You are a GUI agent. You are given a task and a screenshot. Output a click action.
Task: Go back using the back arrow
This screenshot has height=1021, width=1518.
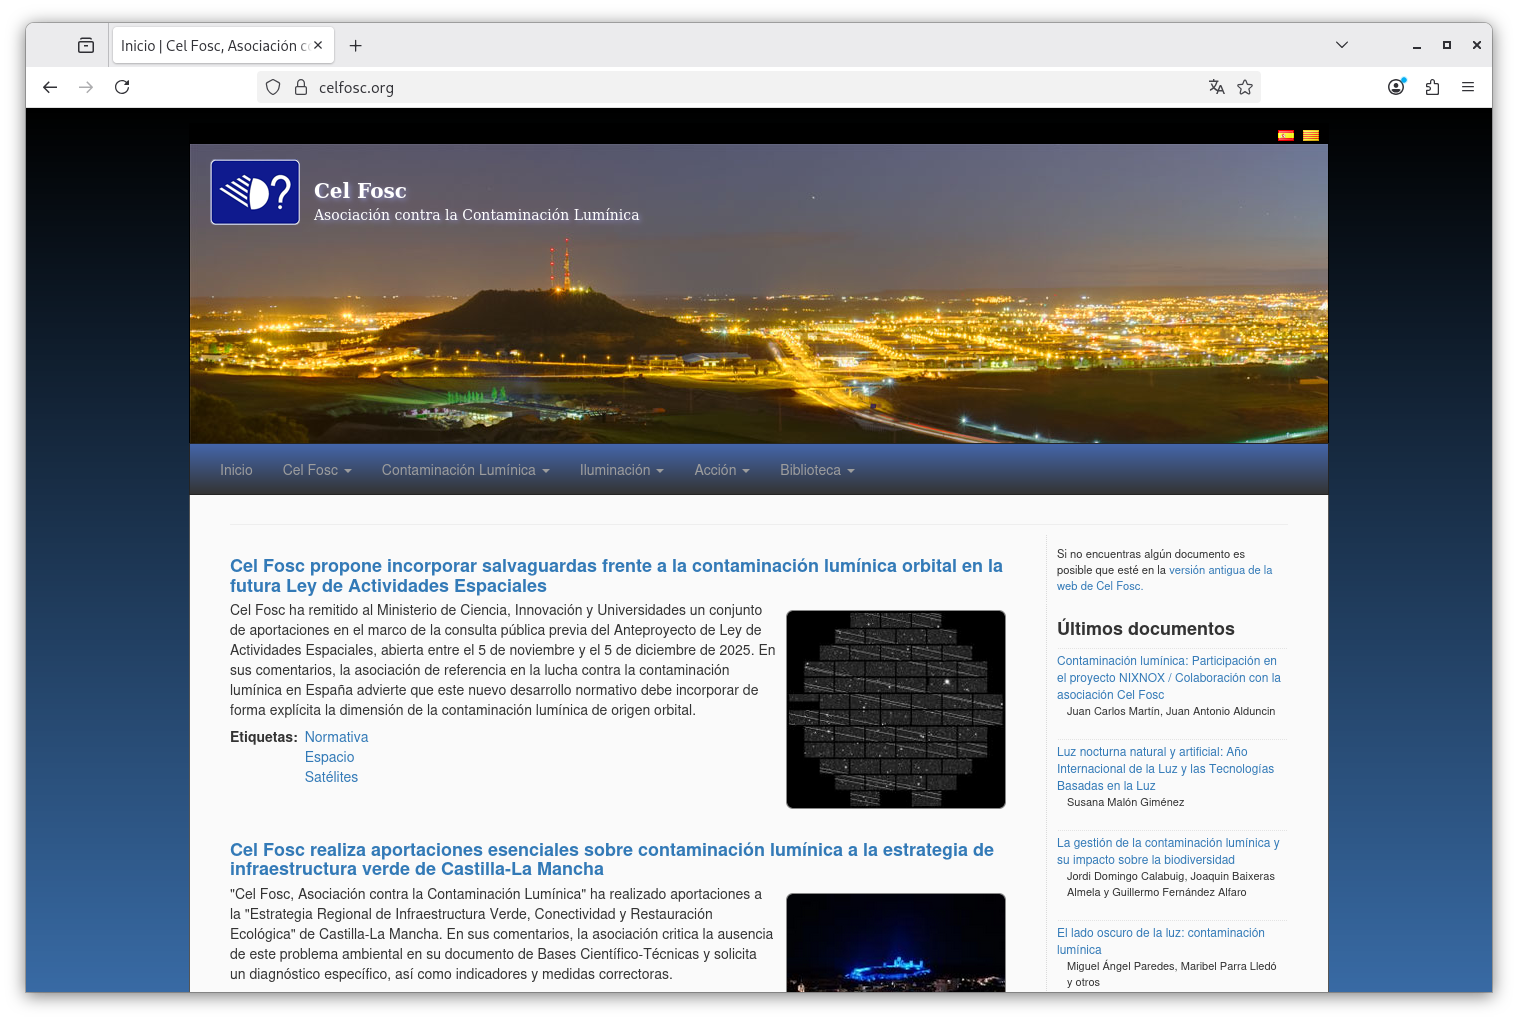pyautogui.click(x=50, y=87)
